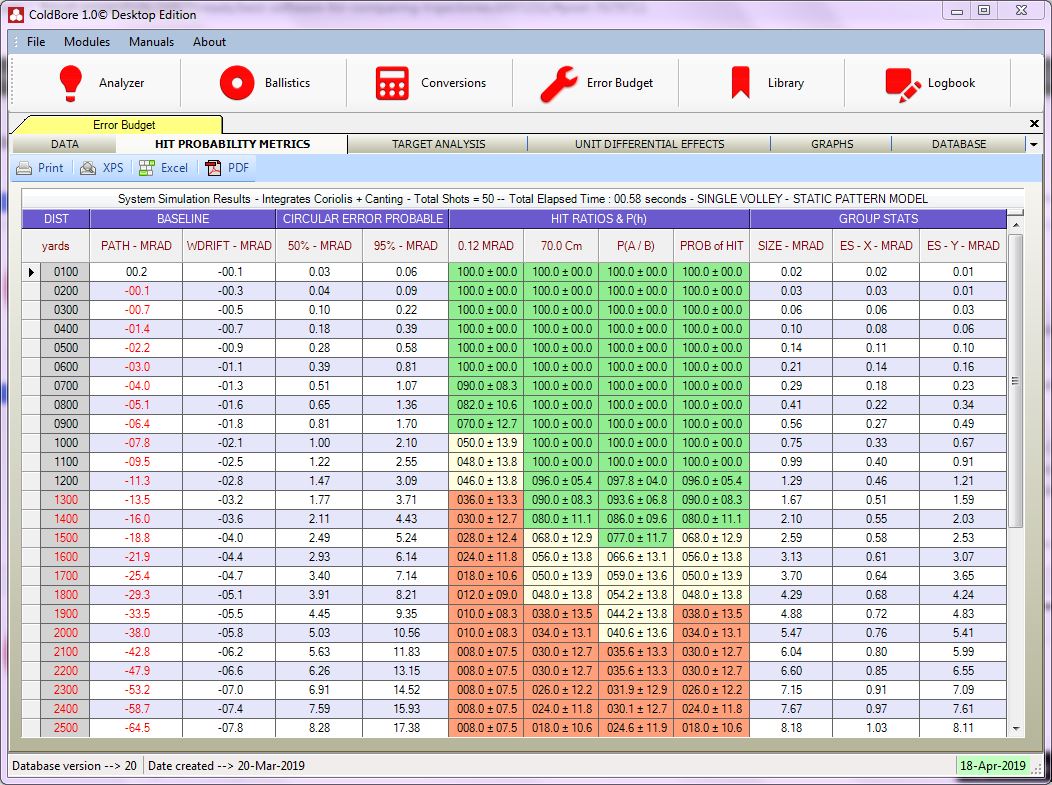Open the DATABASE tab
Viewport: 1052px width, 785px height.
click(959, 144)
